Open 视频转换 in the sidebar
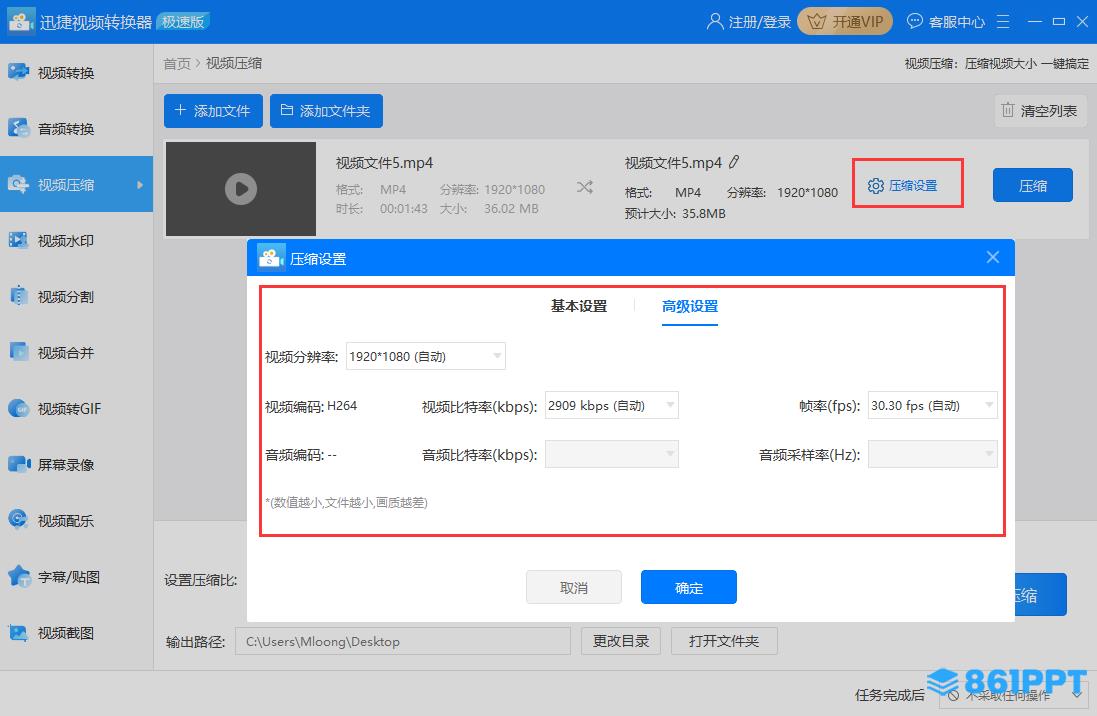 pyautogui.click(x=76, y=72)
